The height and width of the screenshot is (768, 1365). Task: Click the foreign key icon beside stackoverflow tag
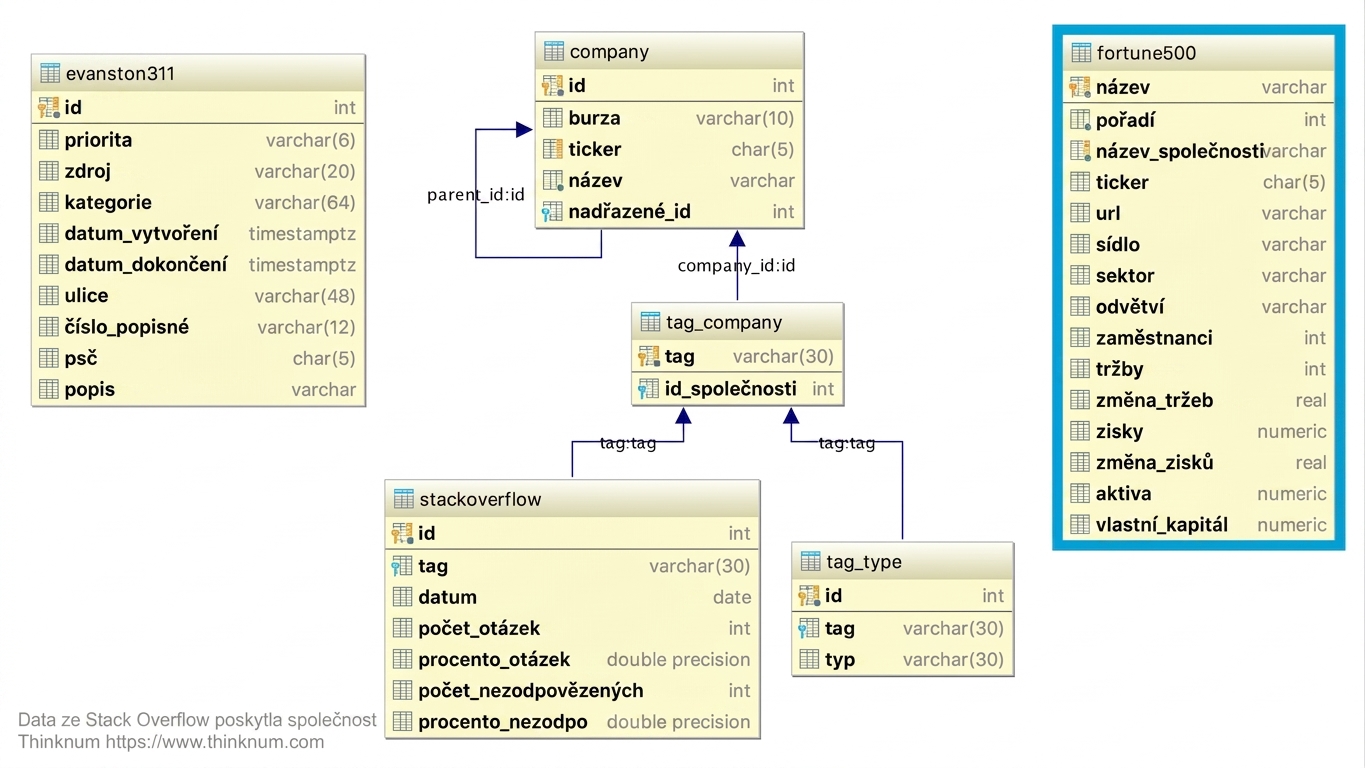pos(402,566)
